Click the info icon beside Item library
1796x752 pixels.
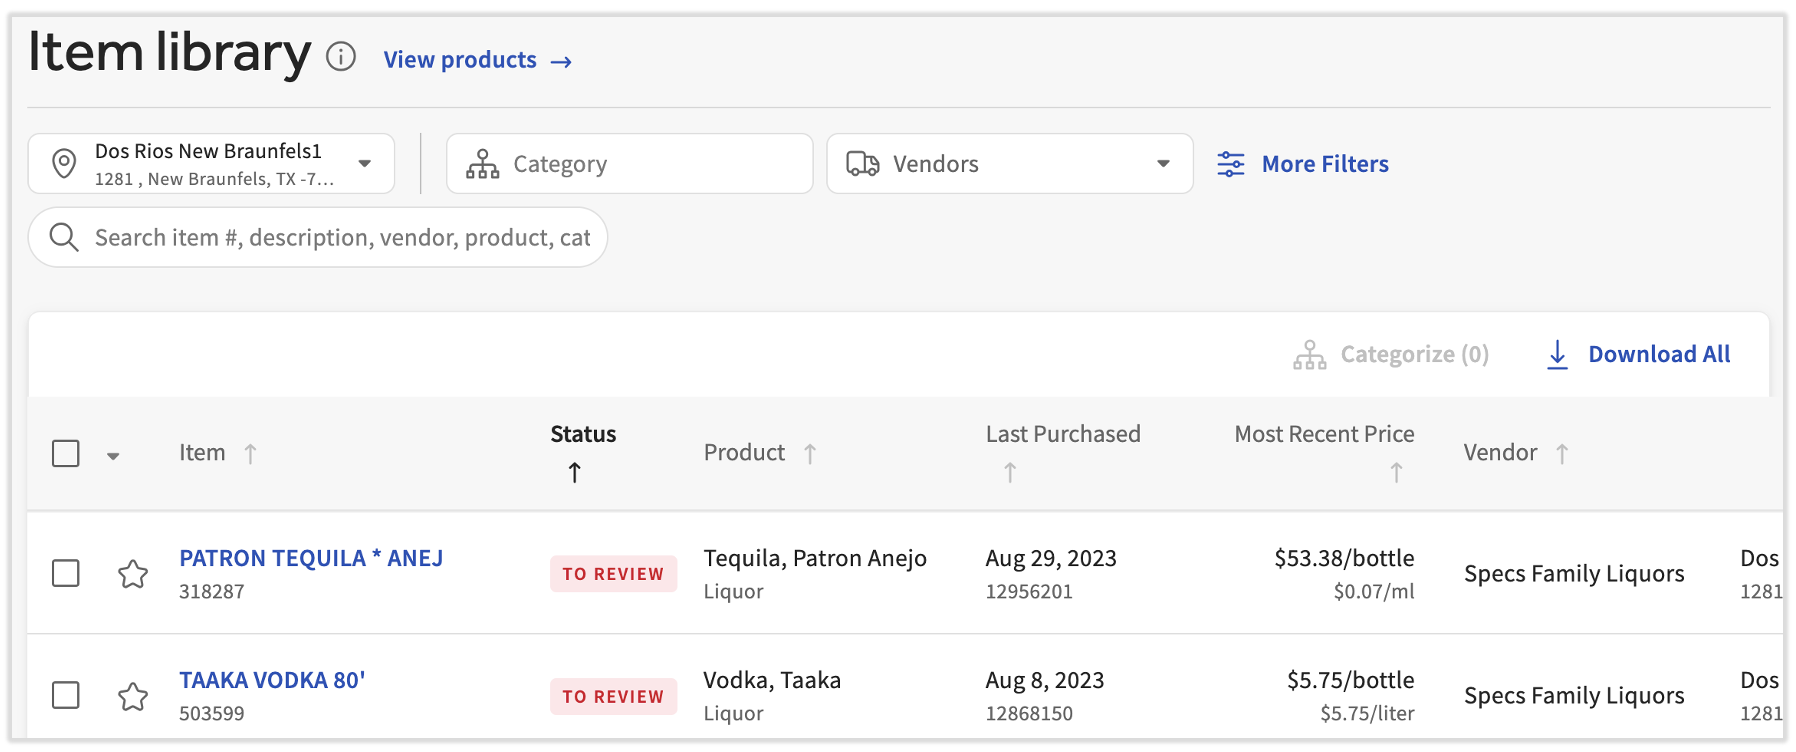tap(341, 57)
